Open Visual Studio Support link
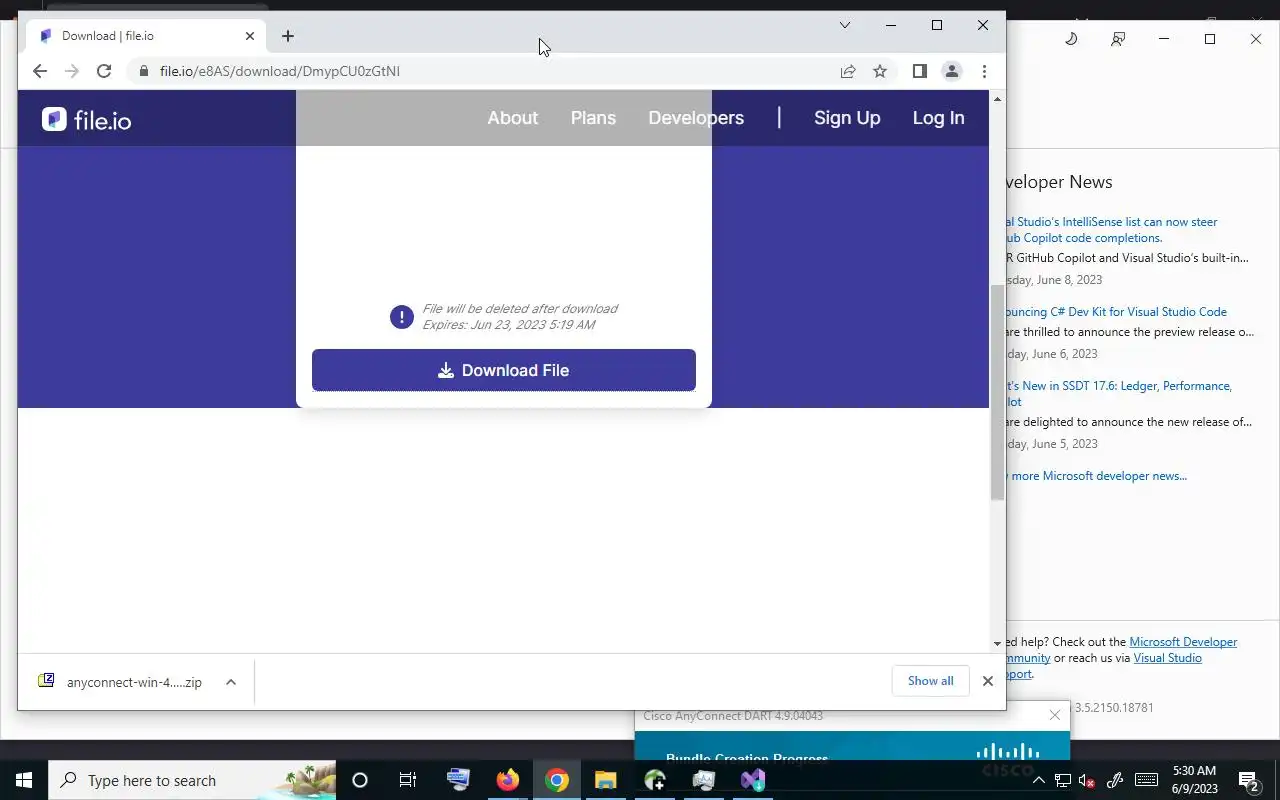Viewport: 1280px width, 800px height. 1168,658
